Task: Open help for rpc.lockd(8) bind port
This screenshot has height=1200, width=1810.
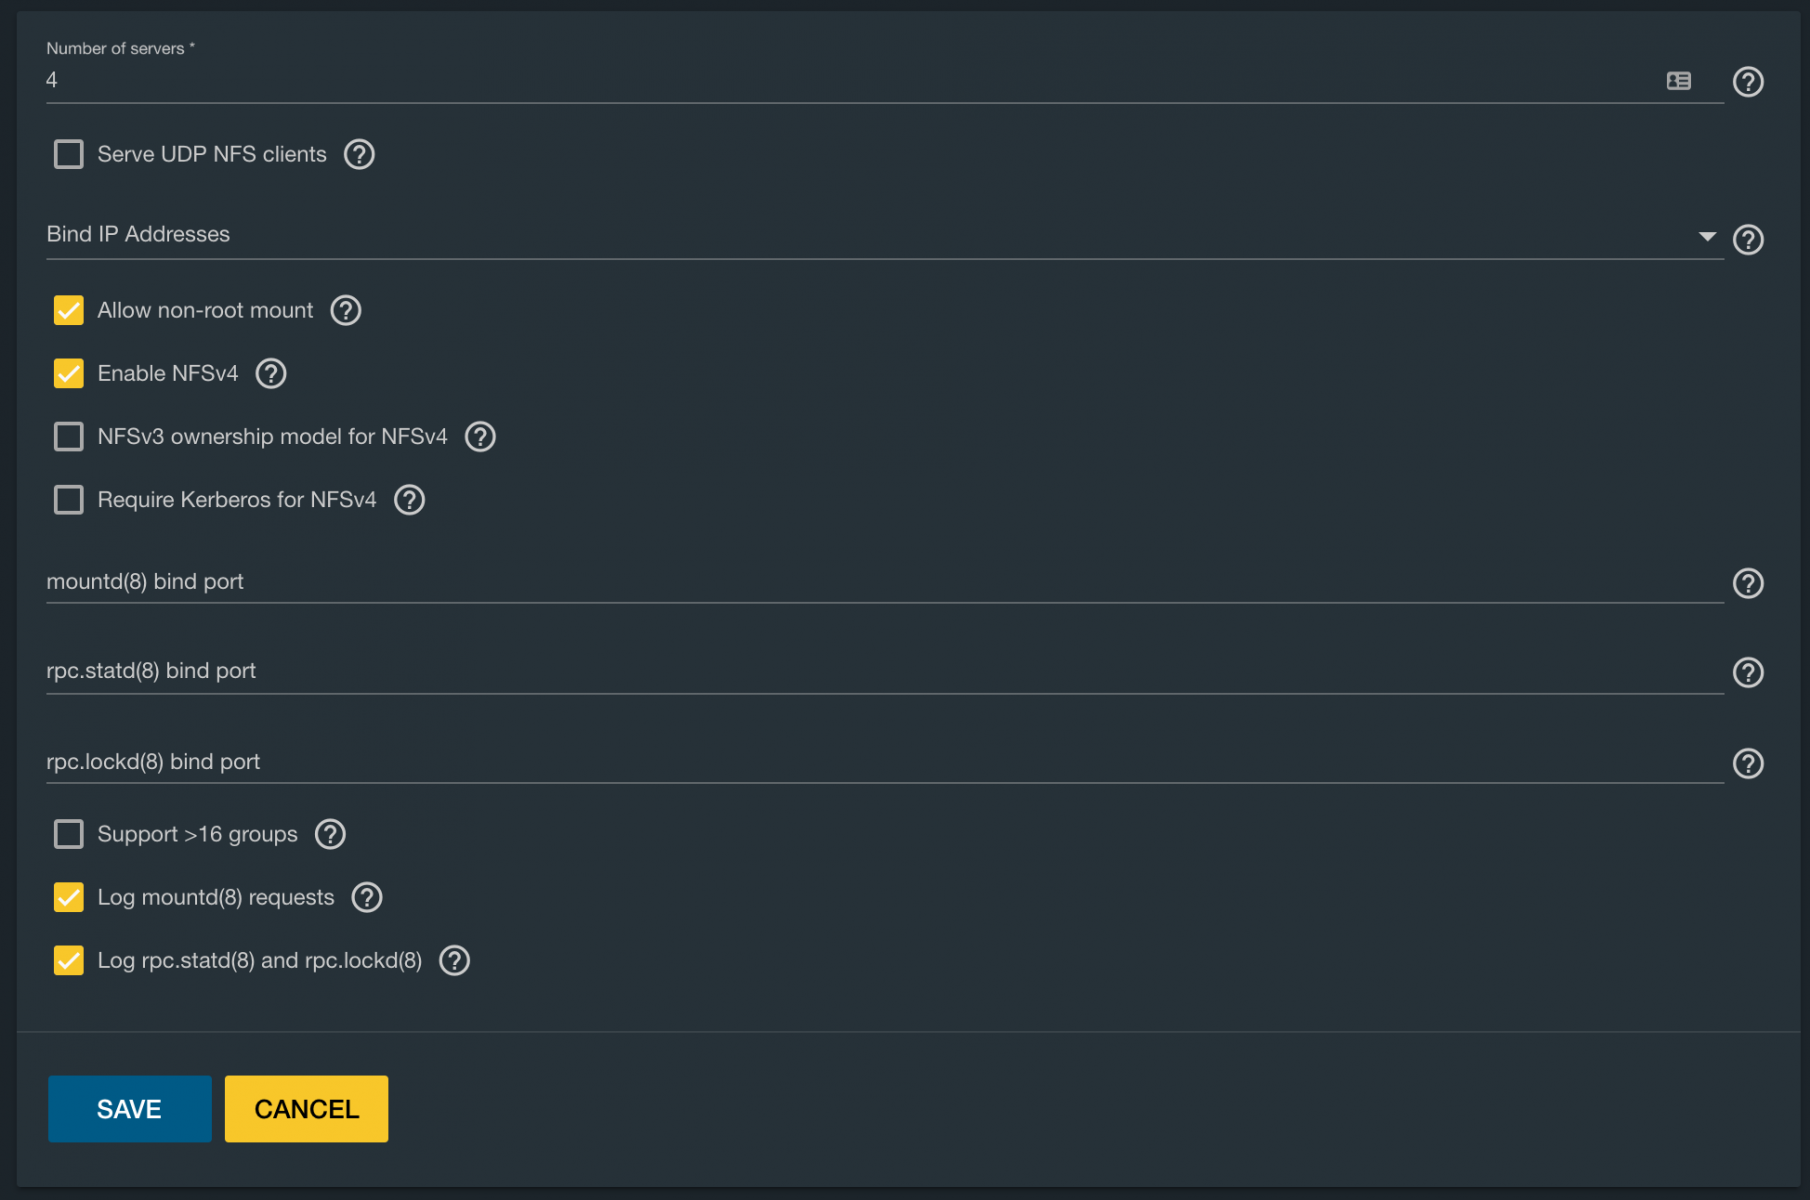Action: tap(1747, 763)
